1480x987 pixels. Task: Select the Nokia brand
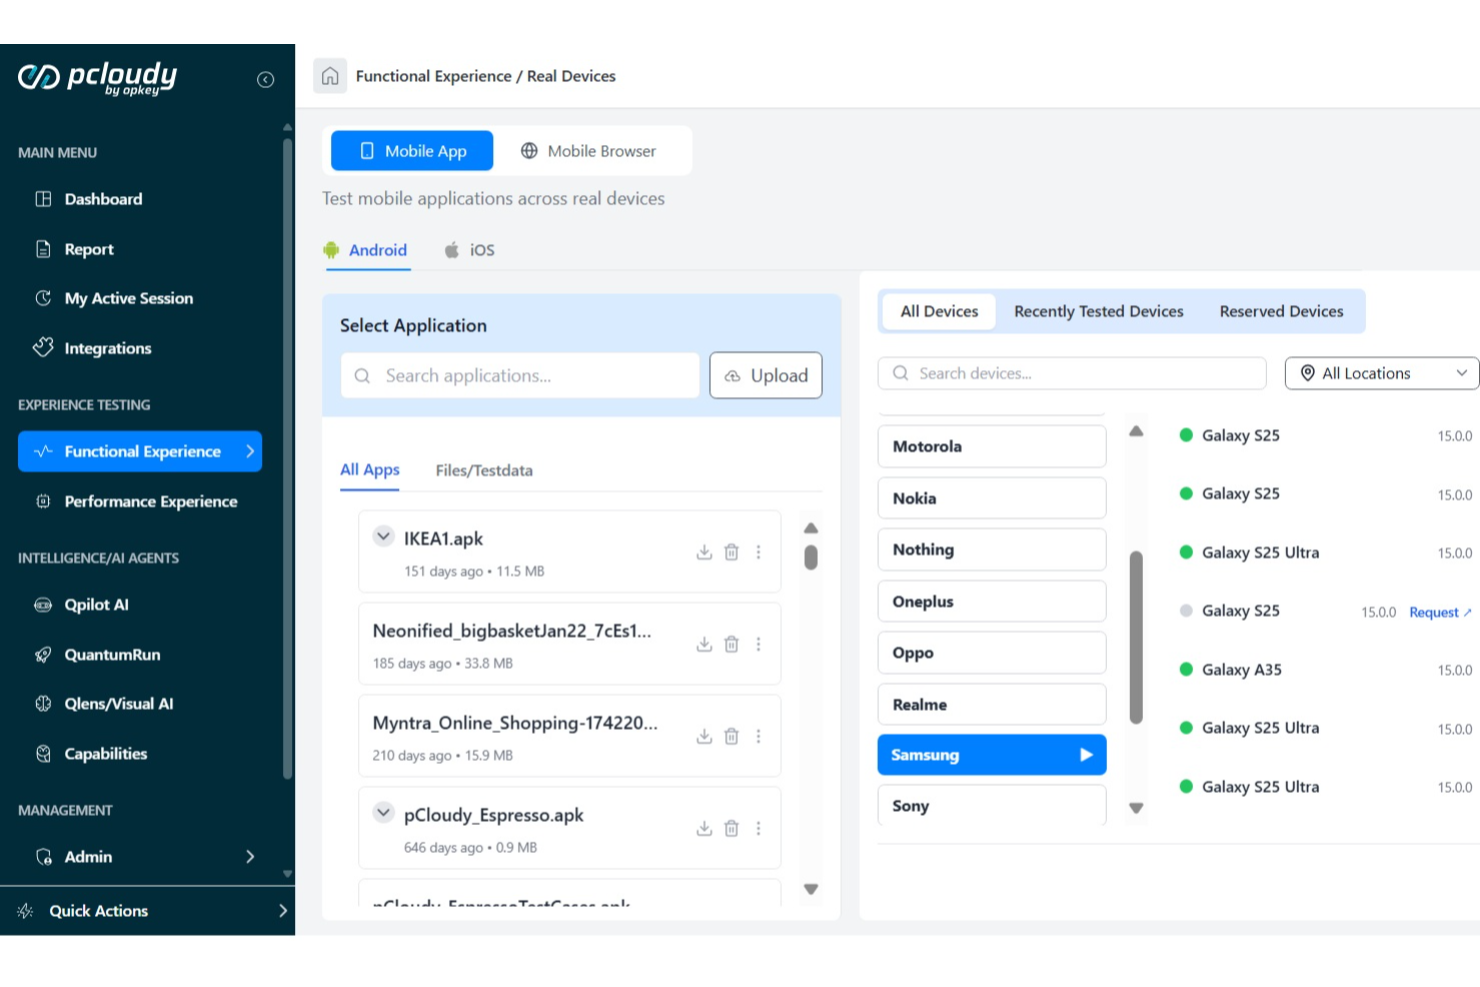click(992, 498)
